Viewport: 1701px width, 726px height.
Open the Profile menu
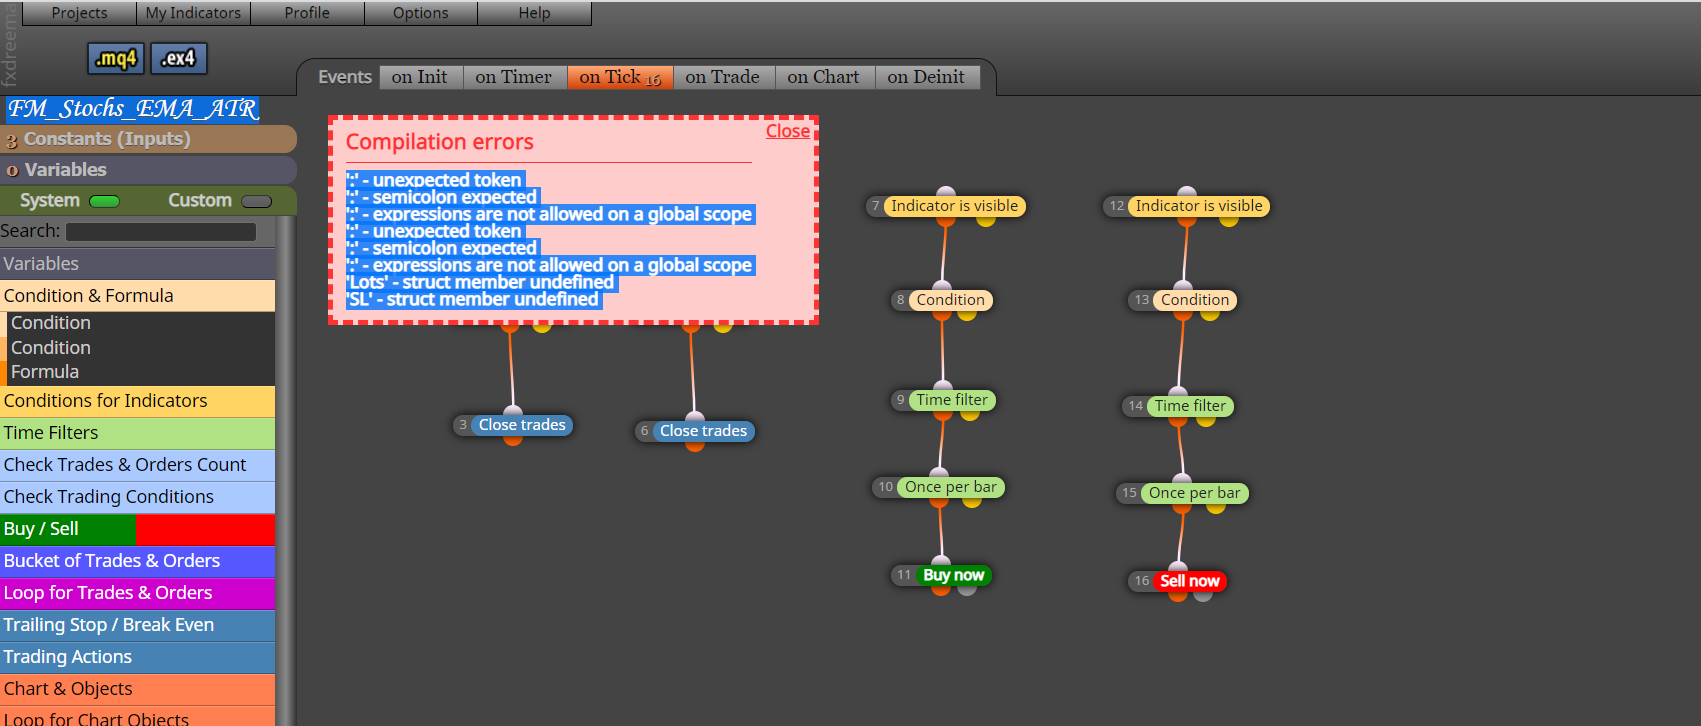click(307, 13)
